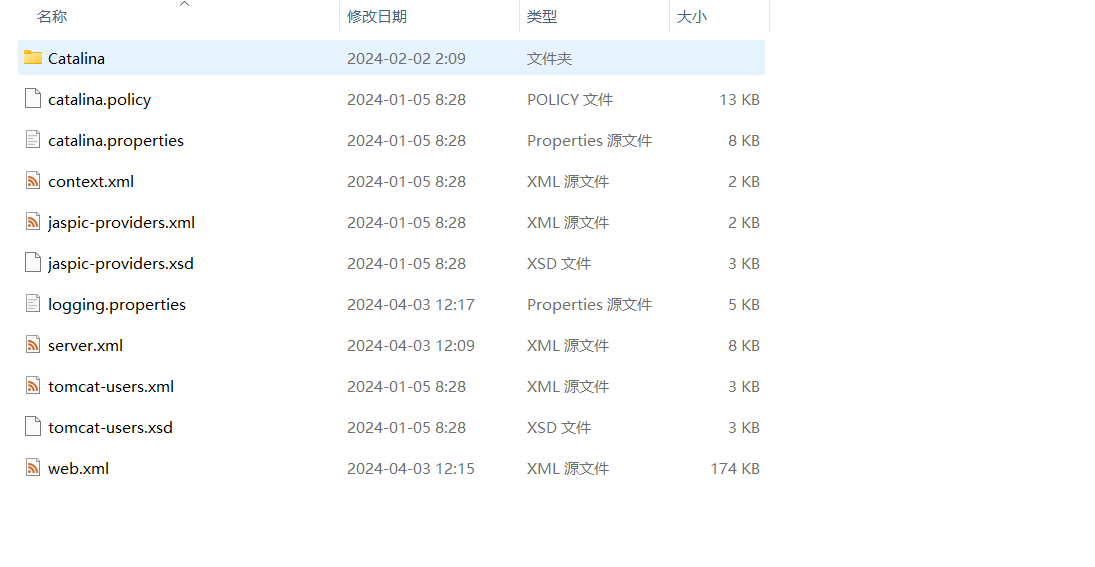Click the web.xml XML icon
The height and width of the screenshot is (567, 1095).
coord(33,468)
